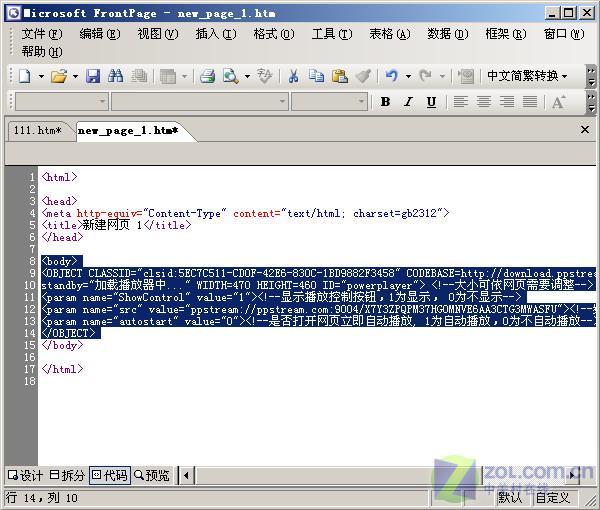Open the 插入(I) menu
The height and width of the screenshot is (510, 600).
click(x=216, y=34)
